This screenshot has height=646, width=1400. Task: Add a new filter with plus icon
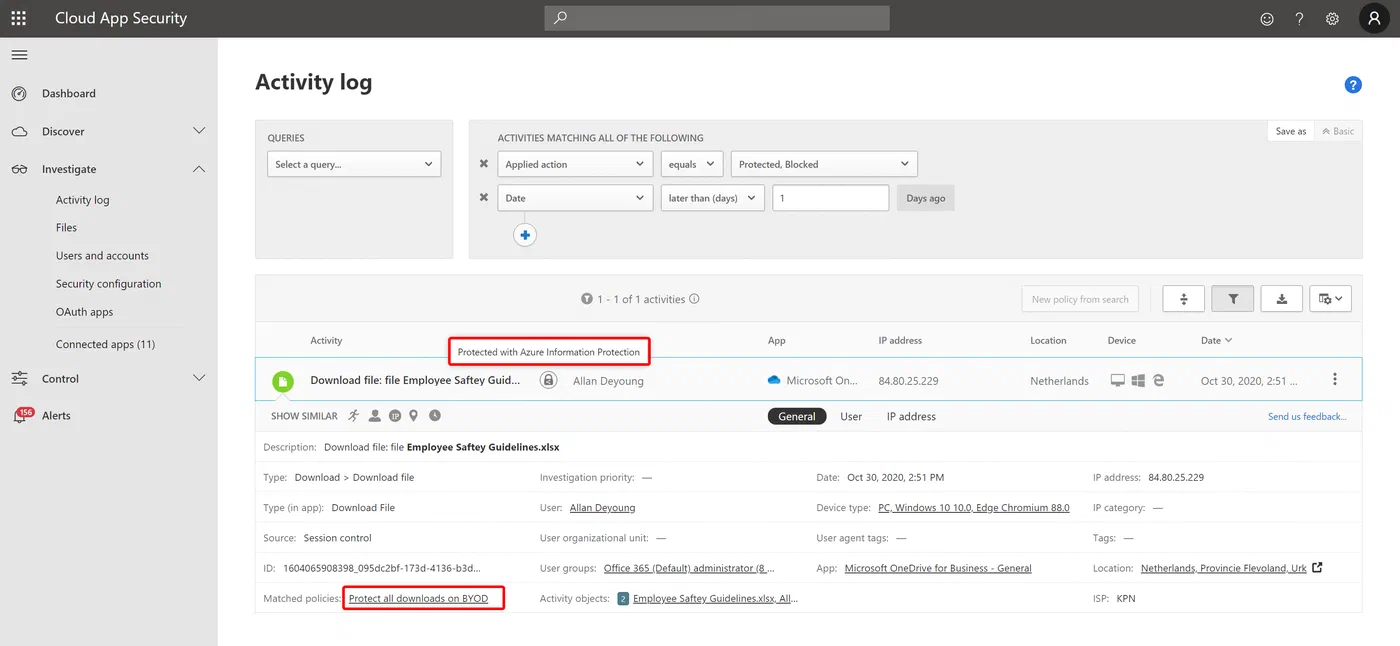coord(525,235)
